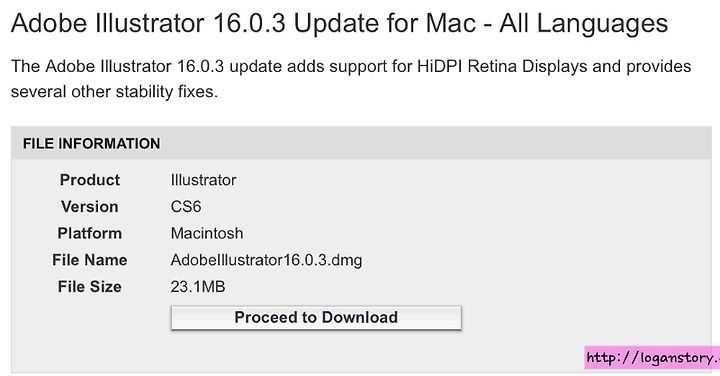
Task: Click the Product row label
Action: 90,180
